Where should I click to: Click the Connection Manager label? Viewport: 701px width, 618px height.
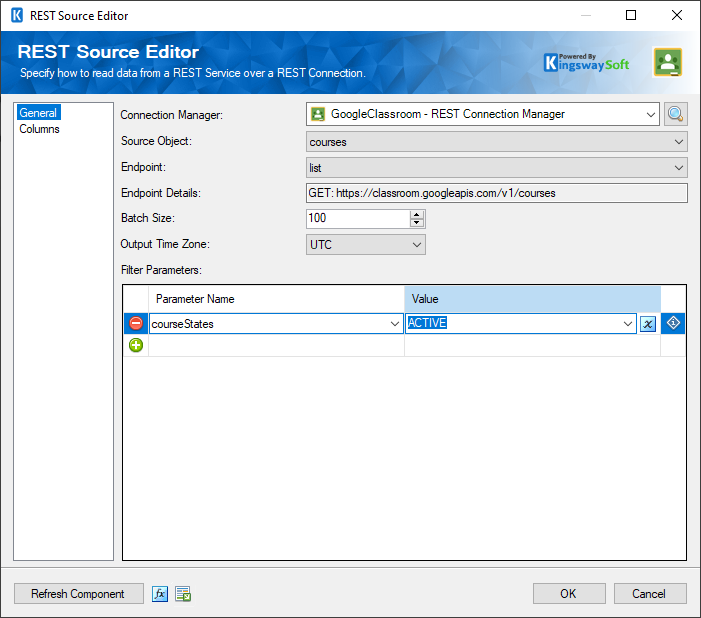[172, 115]
